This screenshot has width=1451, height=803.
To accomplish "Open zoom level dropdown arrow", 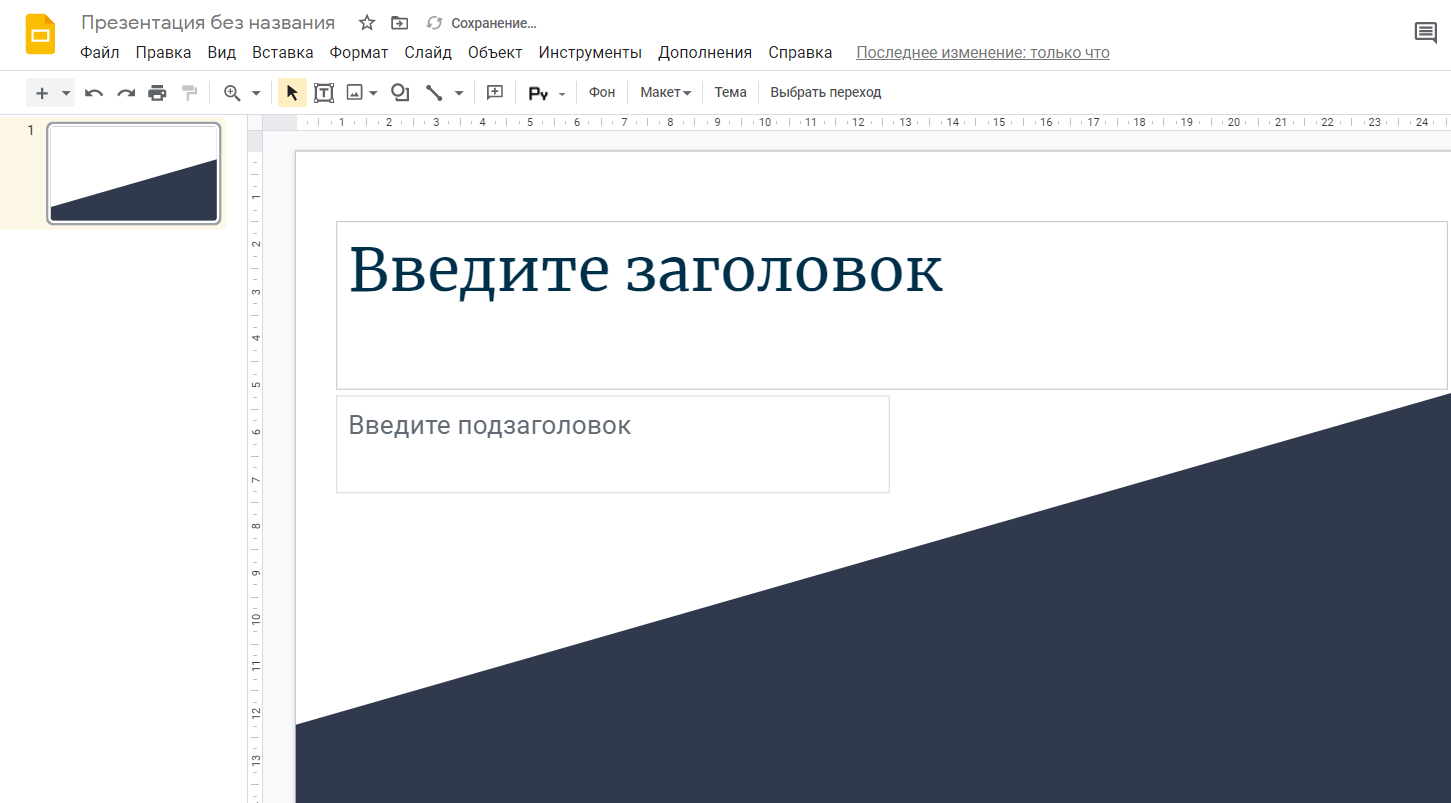I will tap(256, 93).
